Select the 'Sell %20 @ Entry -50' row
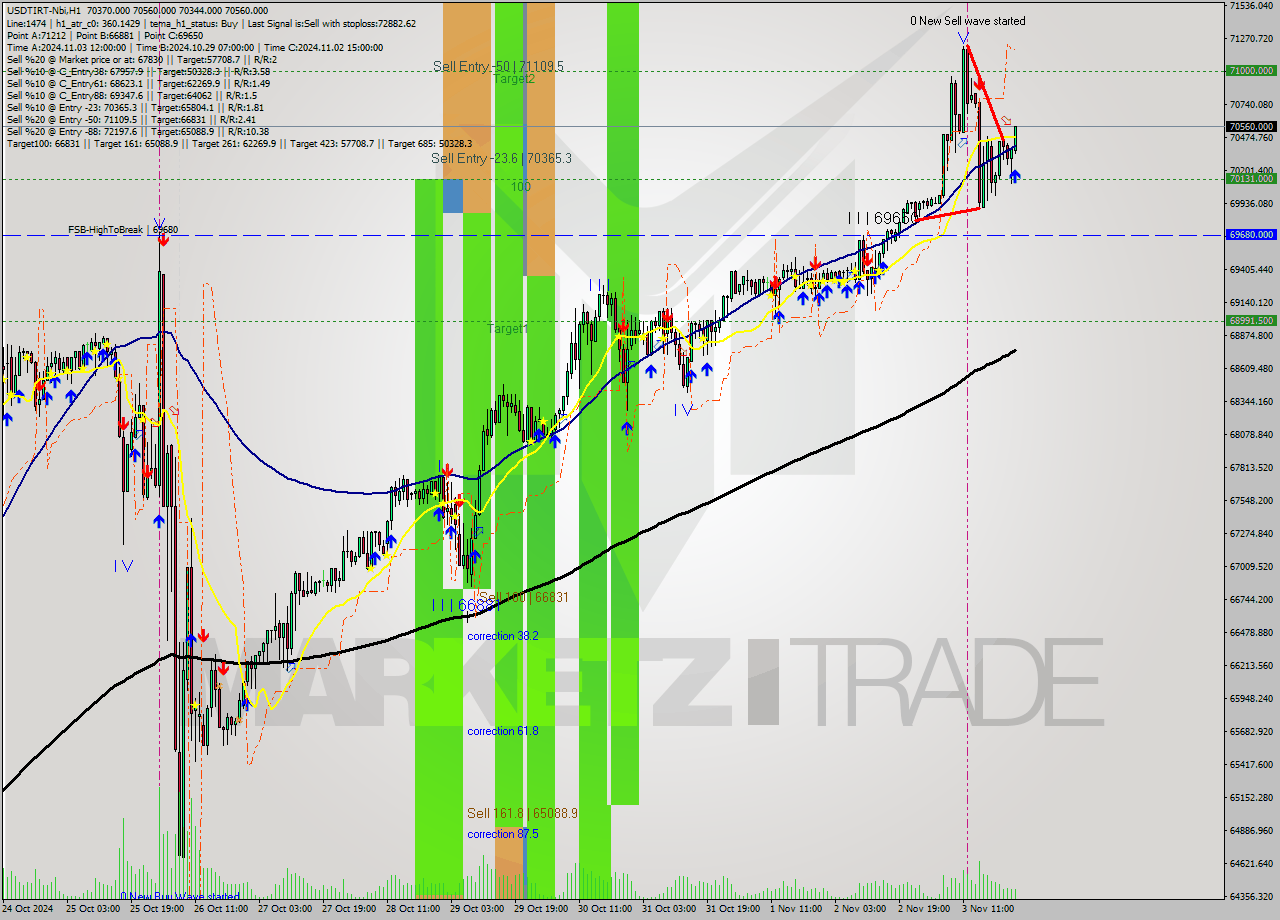The height and width of the screenshot is (920, 1280). (131, 119)
